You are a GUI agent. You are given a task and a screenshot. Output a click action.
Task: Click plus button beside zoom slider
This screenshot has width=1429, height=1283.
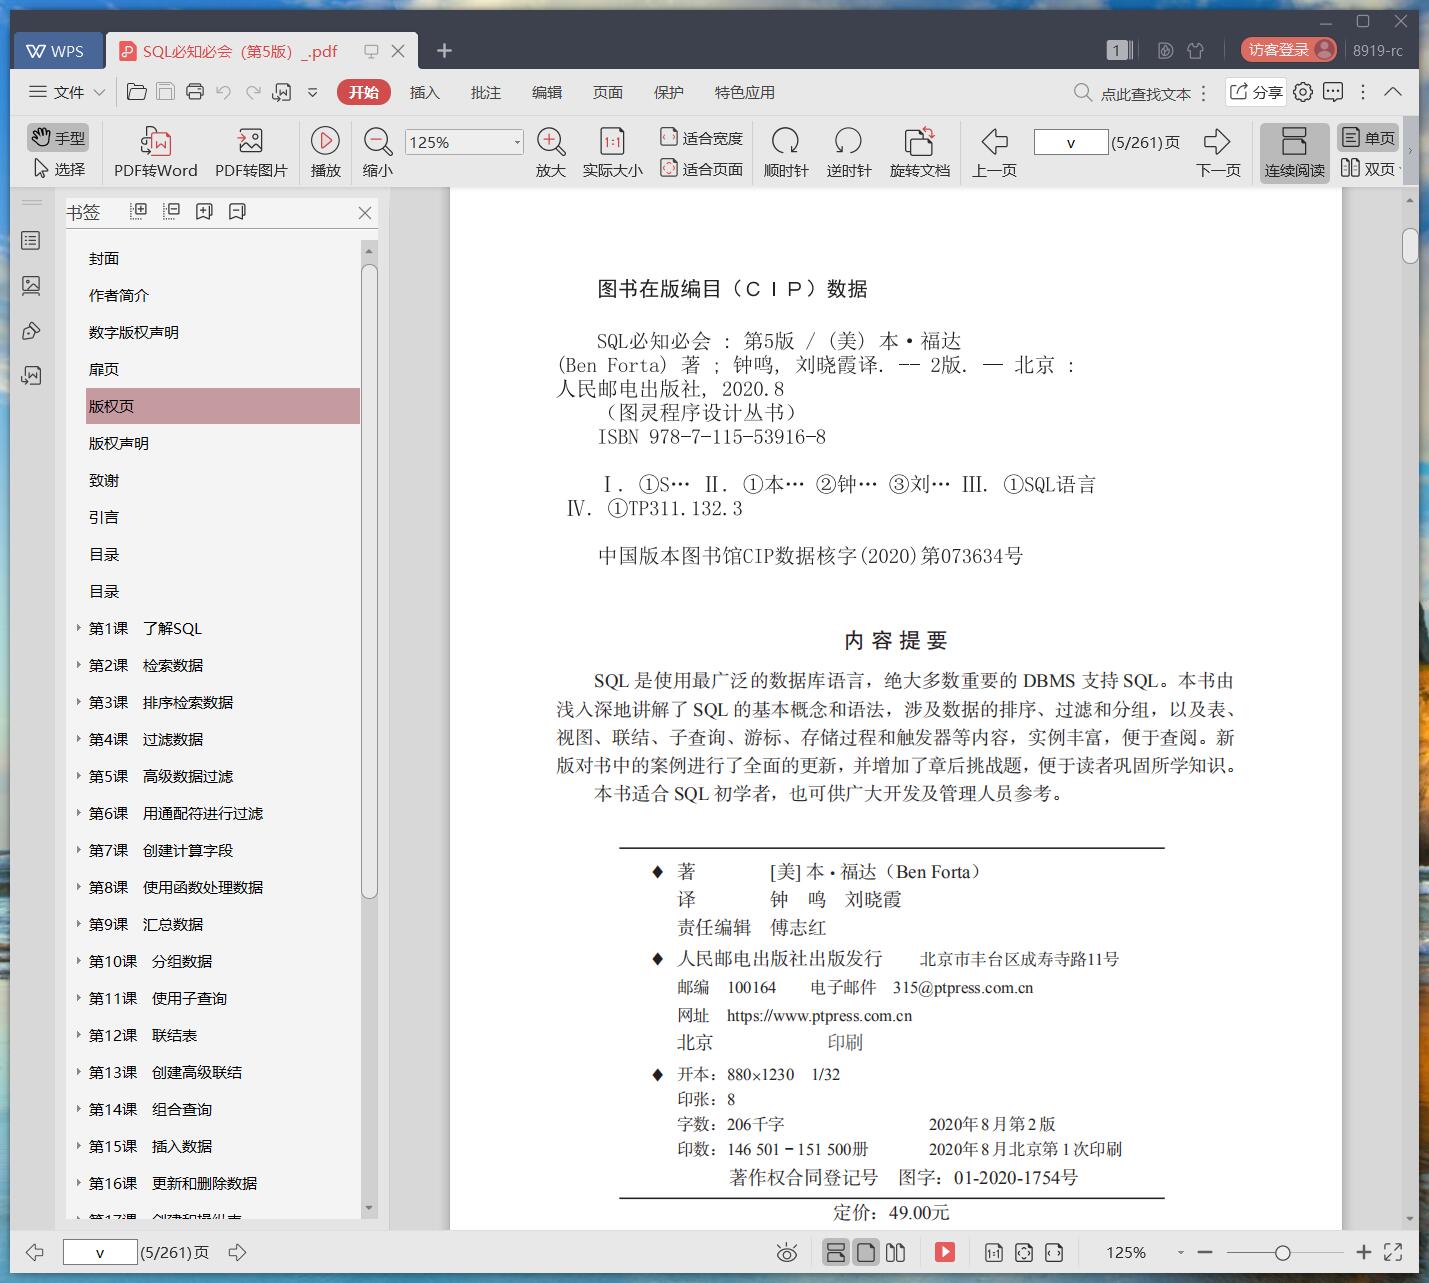tap(1363, 1252)
